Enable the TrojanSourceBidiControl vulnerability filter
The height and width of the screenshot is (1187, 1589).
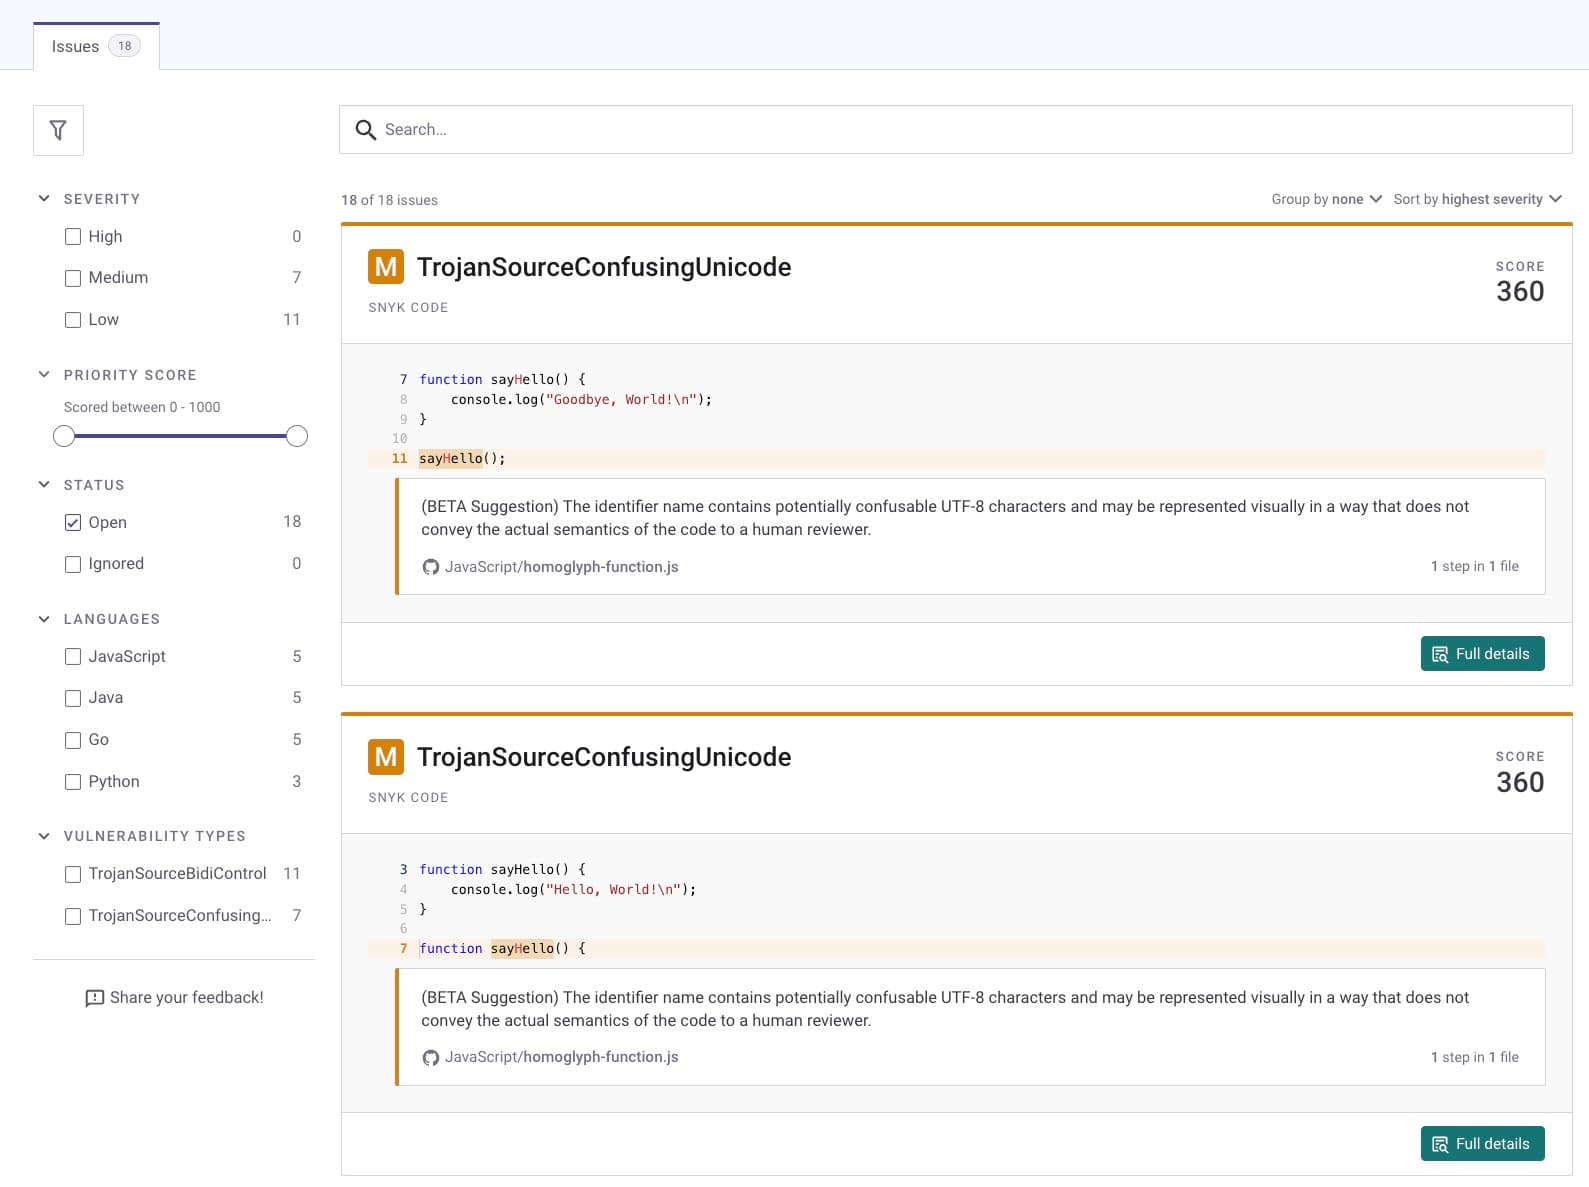point(73,874)
